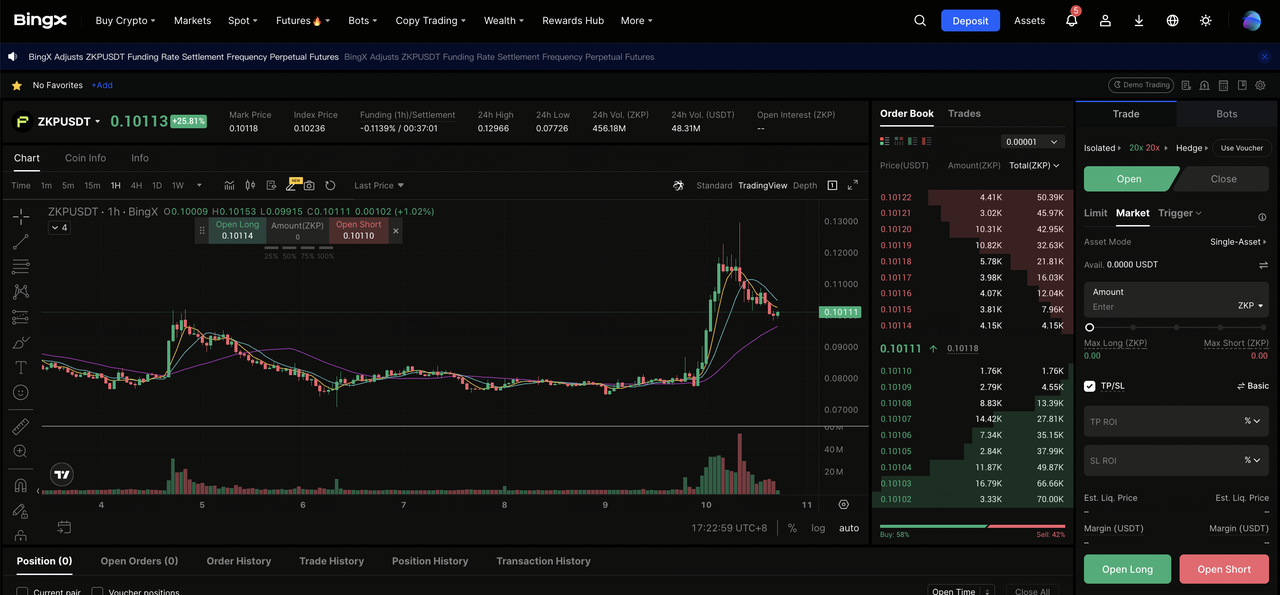Open the notifications bell
Image resolution: width=1280 pixels, height=595 pixels.
click(1071, 21)
